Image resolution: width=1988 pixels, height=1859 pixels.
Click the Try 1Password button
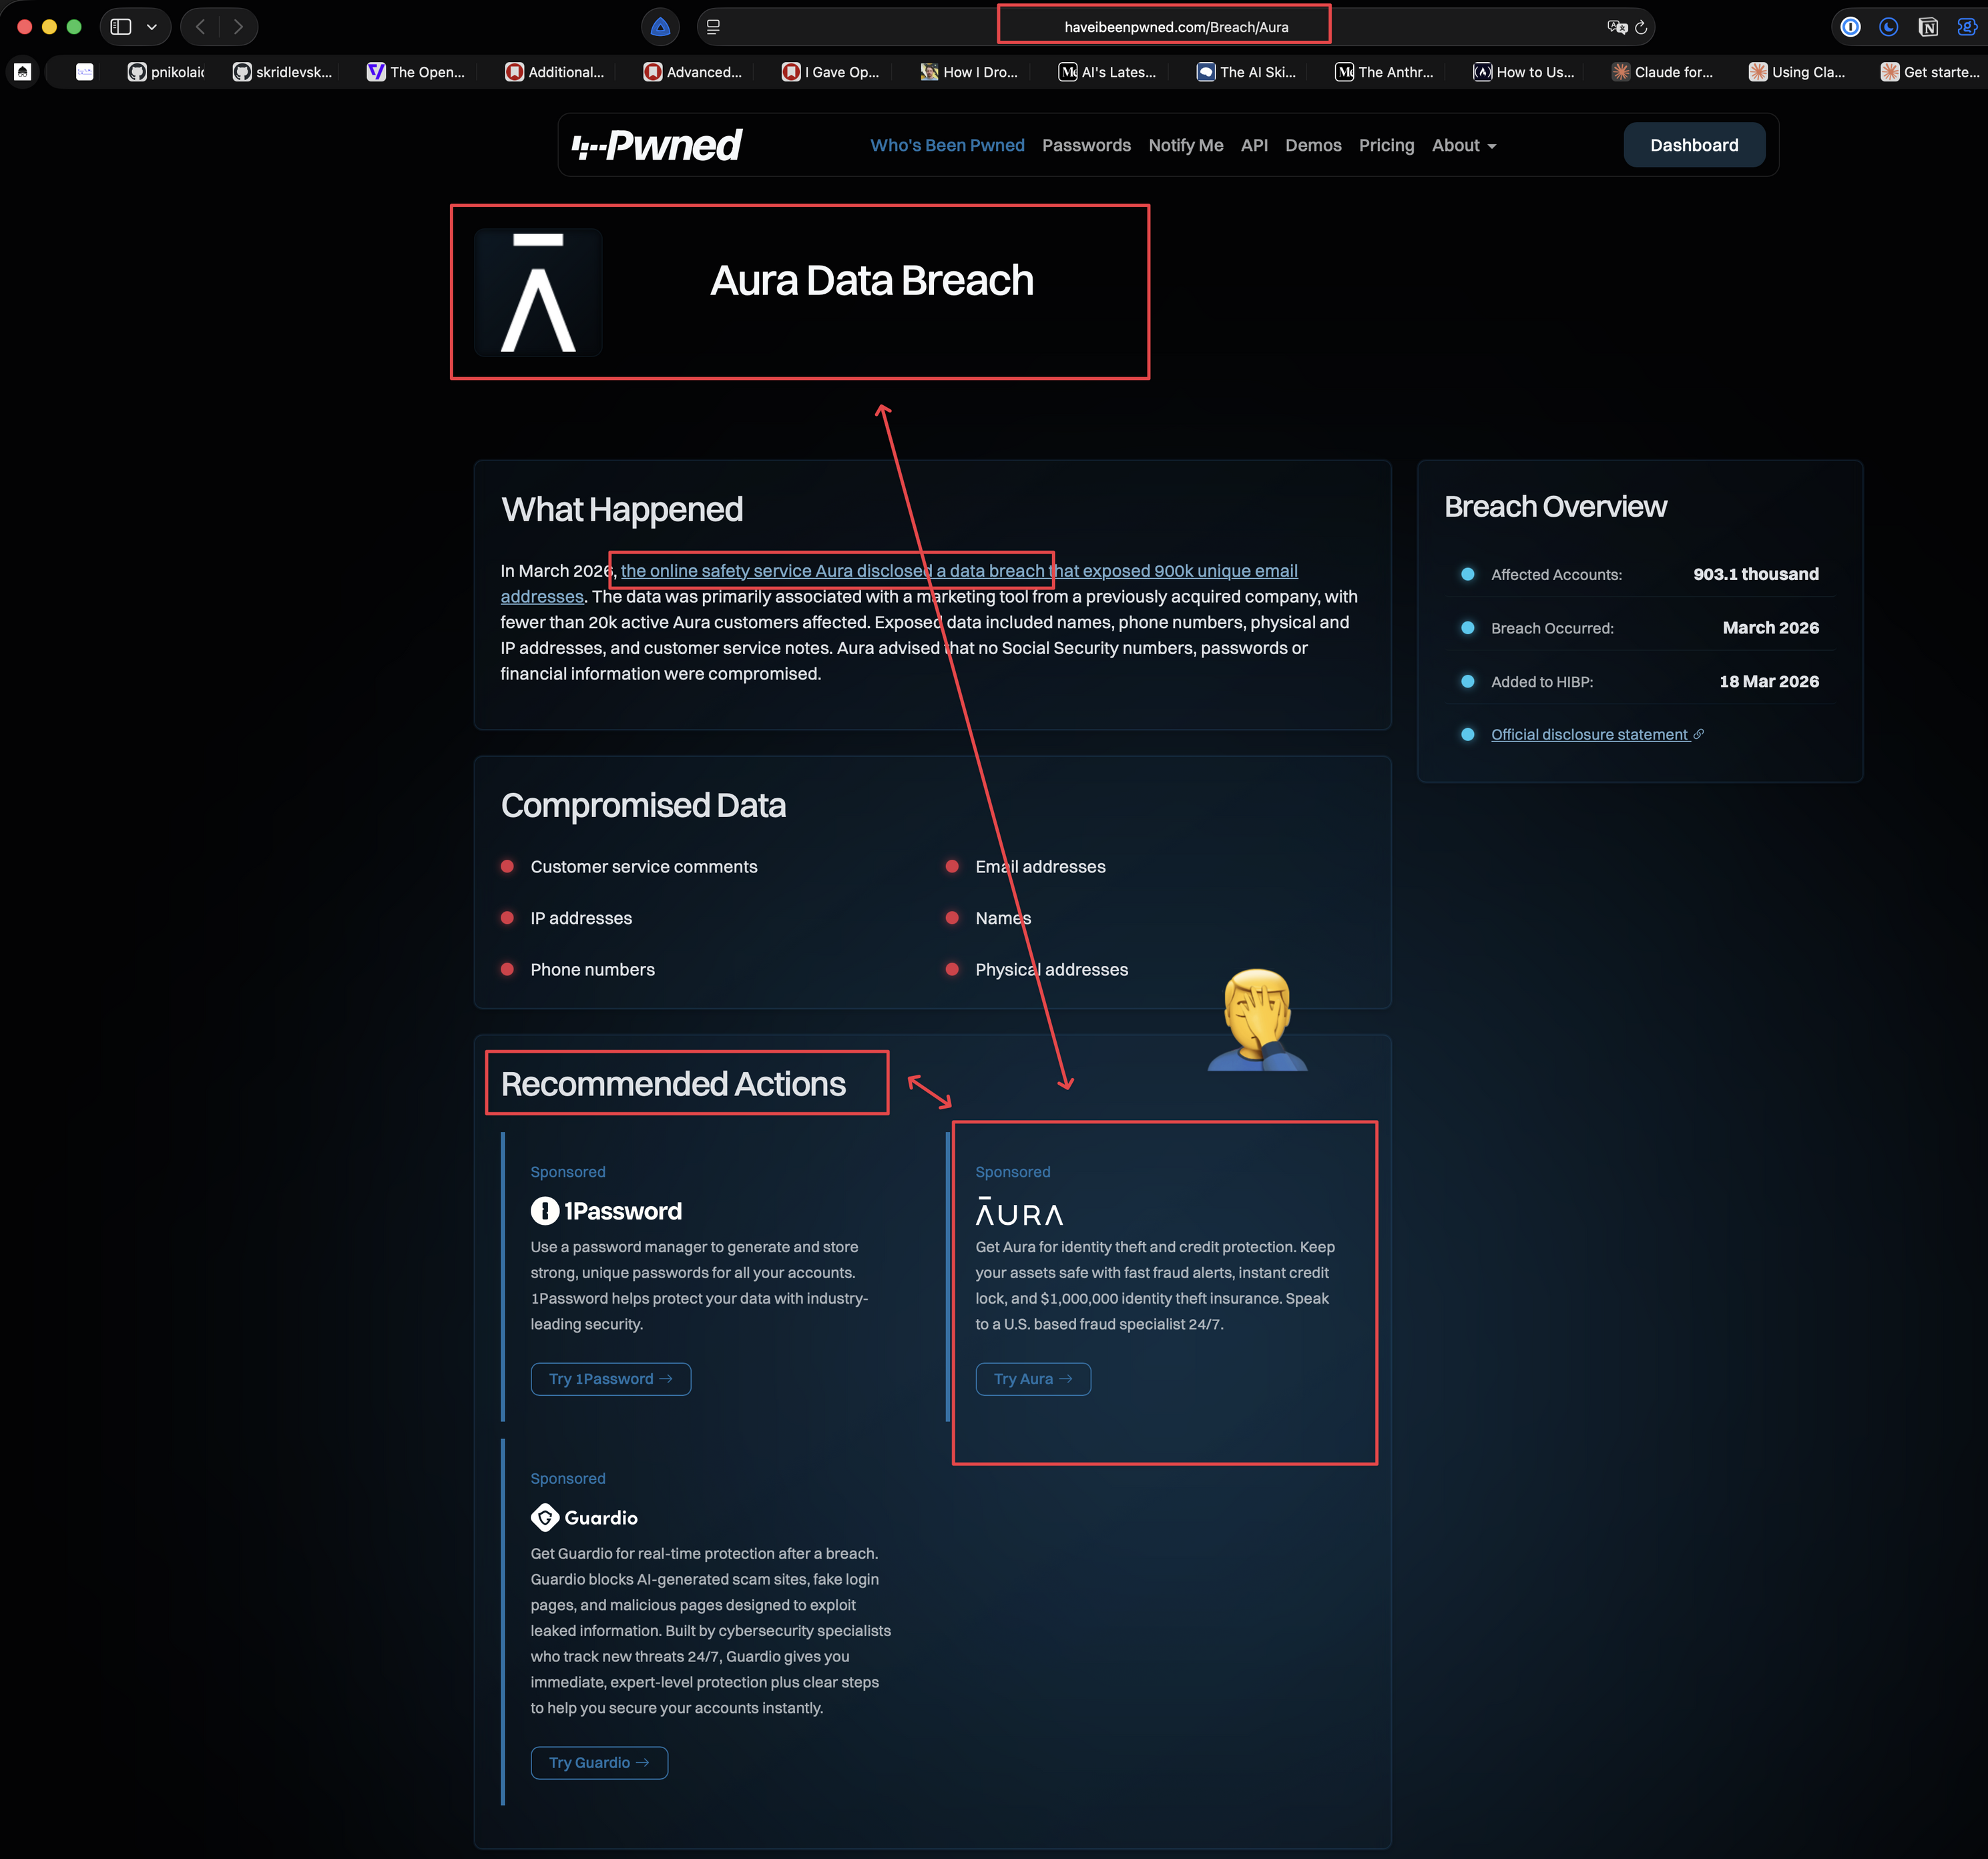(610, 1379)
